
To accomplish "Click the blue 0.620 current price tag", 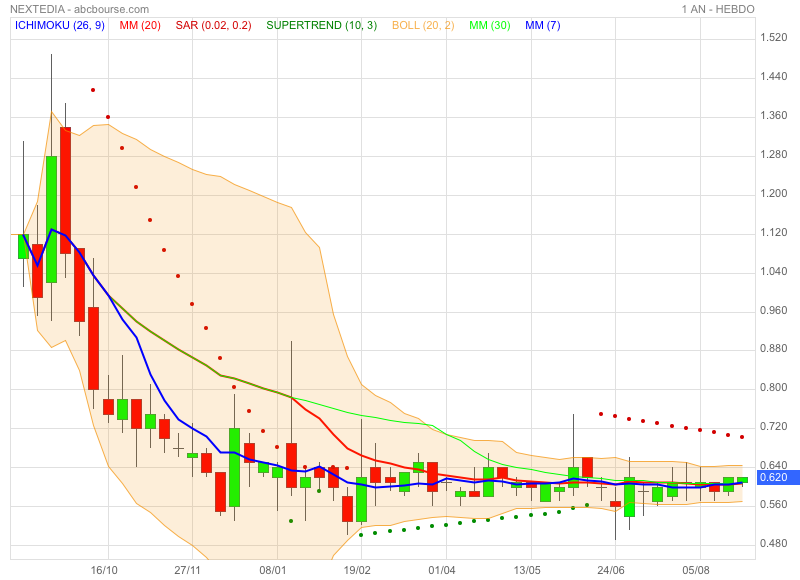I will click(778, 477).
